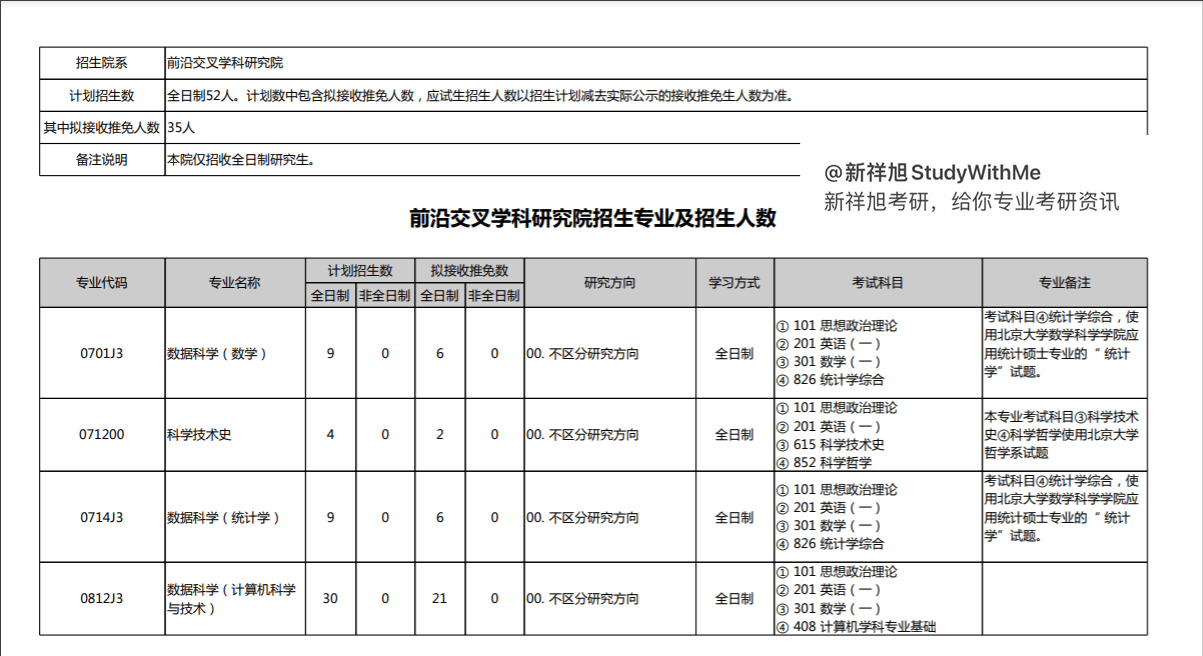Click the 拟接收推免数 header cell

click(x=469, y=271)
